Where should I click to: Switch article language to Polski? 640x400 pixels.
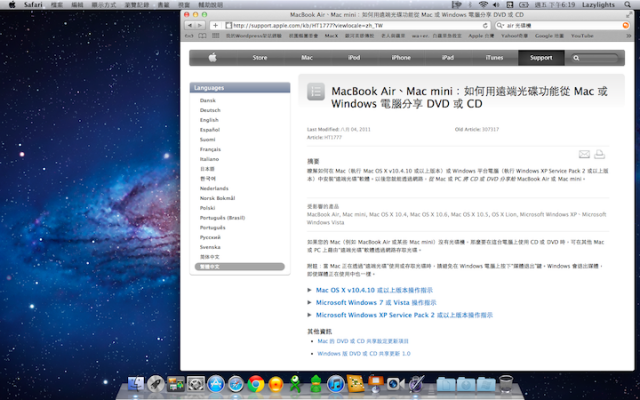coord(207,208)
